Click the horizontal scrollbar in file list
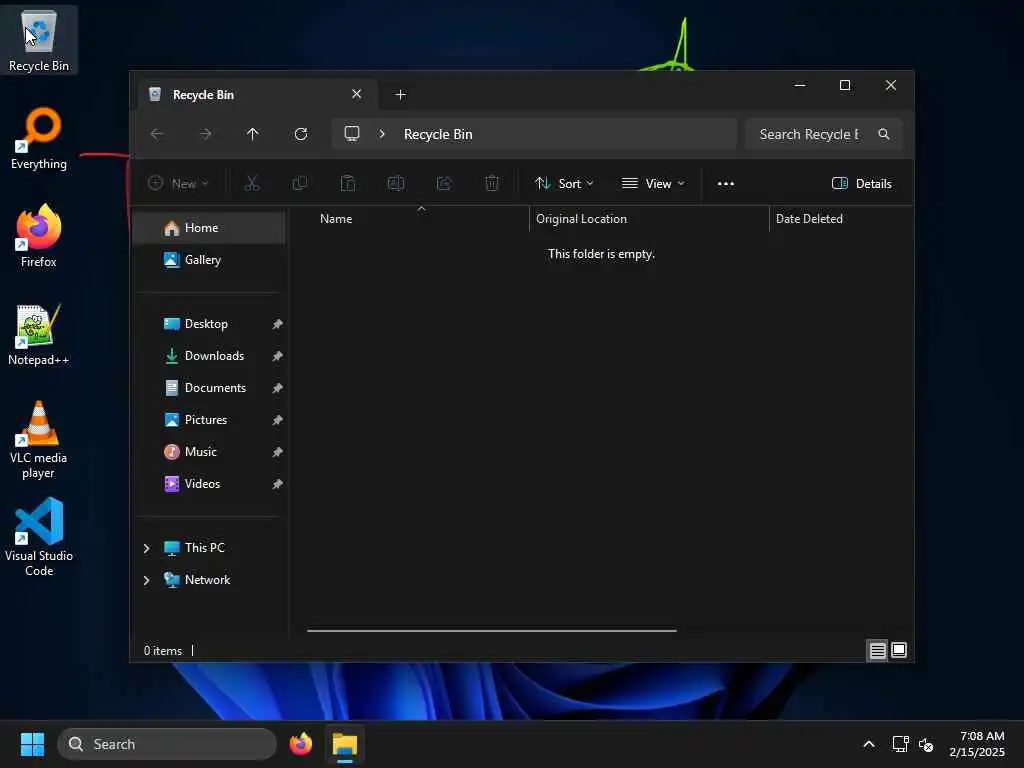Image resolution: width=1024 pixels, height=768 pixels. [492, 631]
